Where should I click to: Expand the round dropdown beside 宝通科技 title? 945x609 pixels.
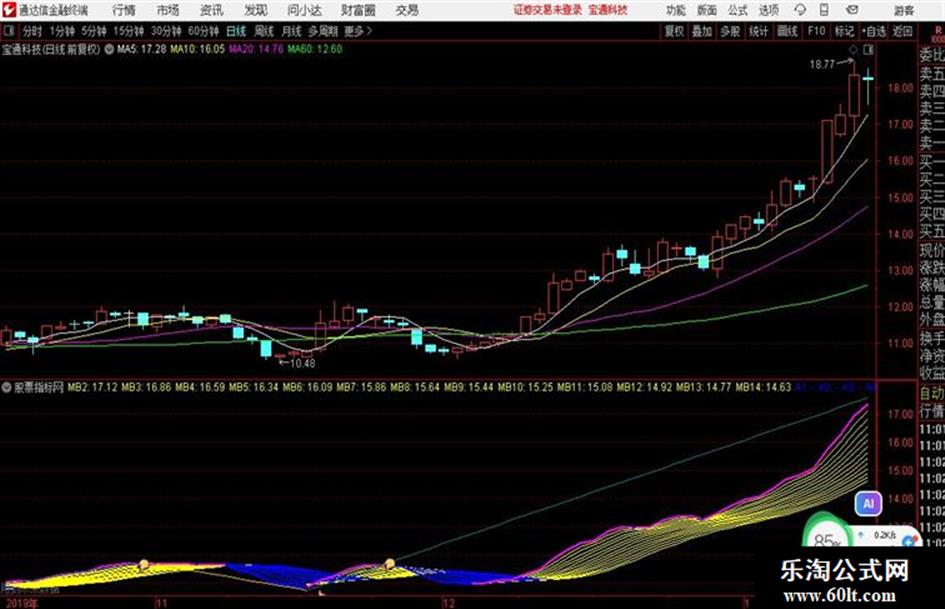(x=109, y=49)
